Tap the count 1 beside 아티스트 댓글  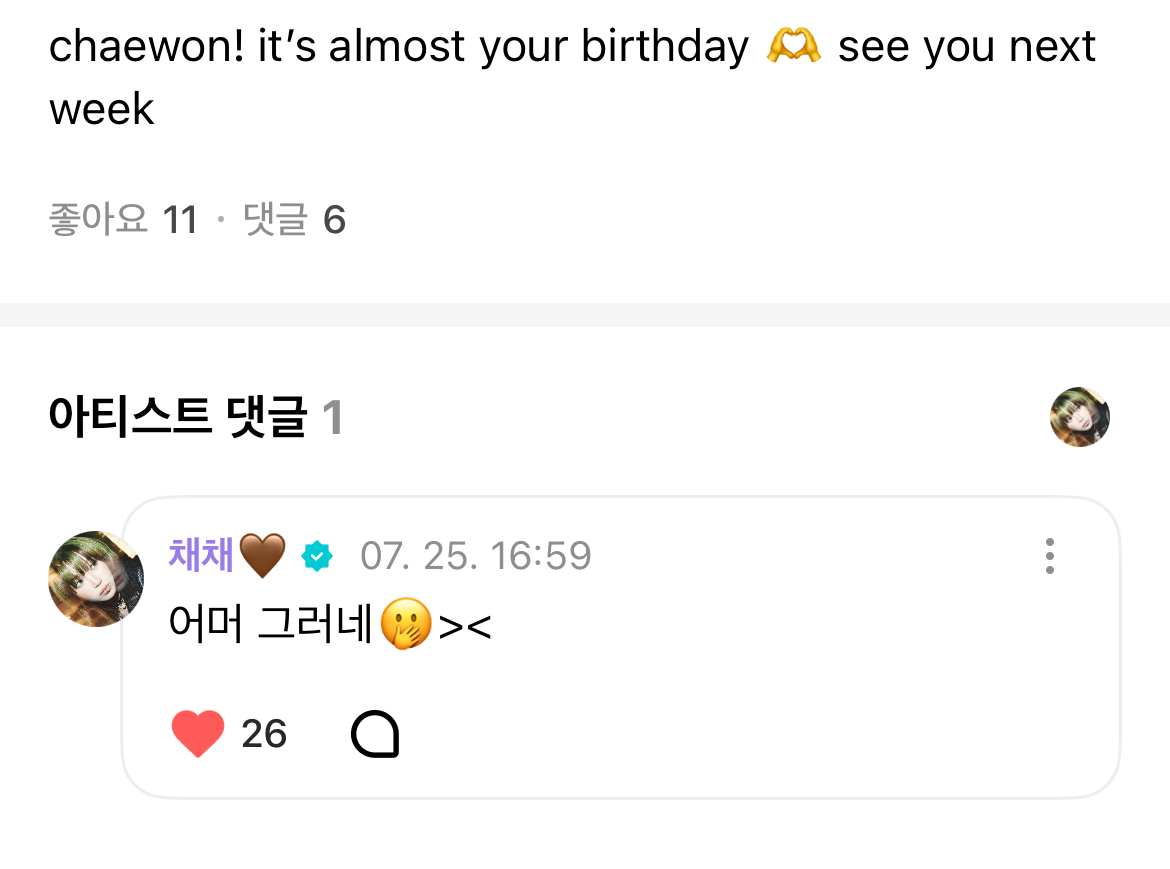click(333, 419)
